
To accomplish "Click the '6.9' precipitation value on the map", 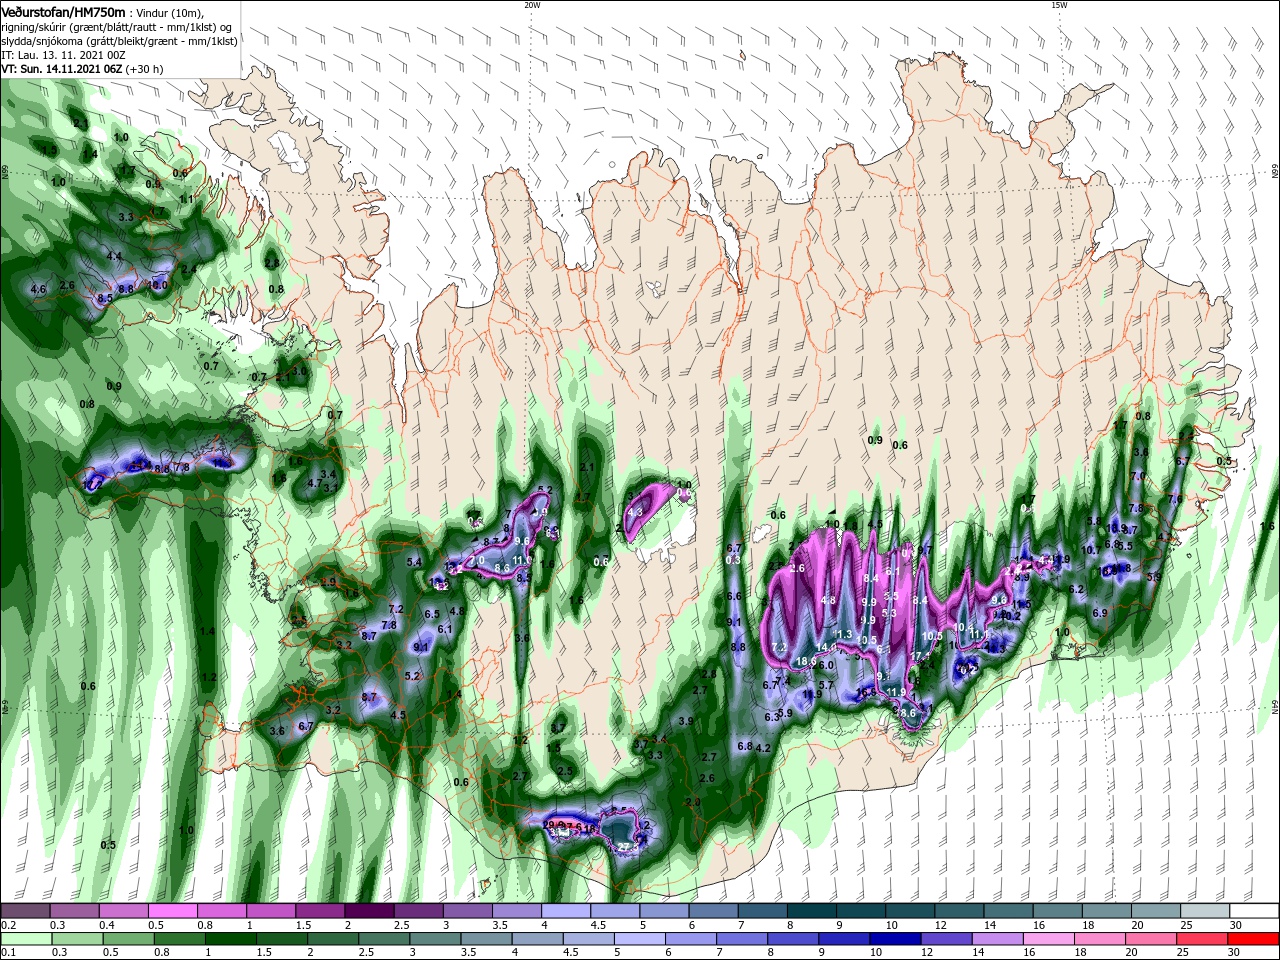I will [x=1100, y=613].
